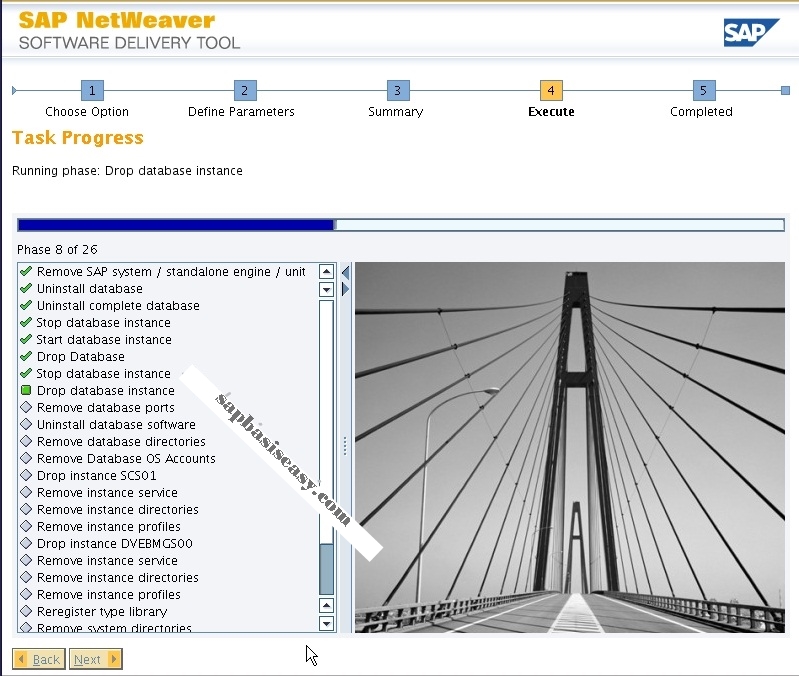Screen dimensions: 799x676
Task: Select 'Uninstall complete database' row text
Action: click(118, 305)
